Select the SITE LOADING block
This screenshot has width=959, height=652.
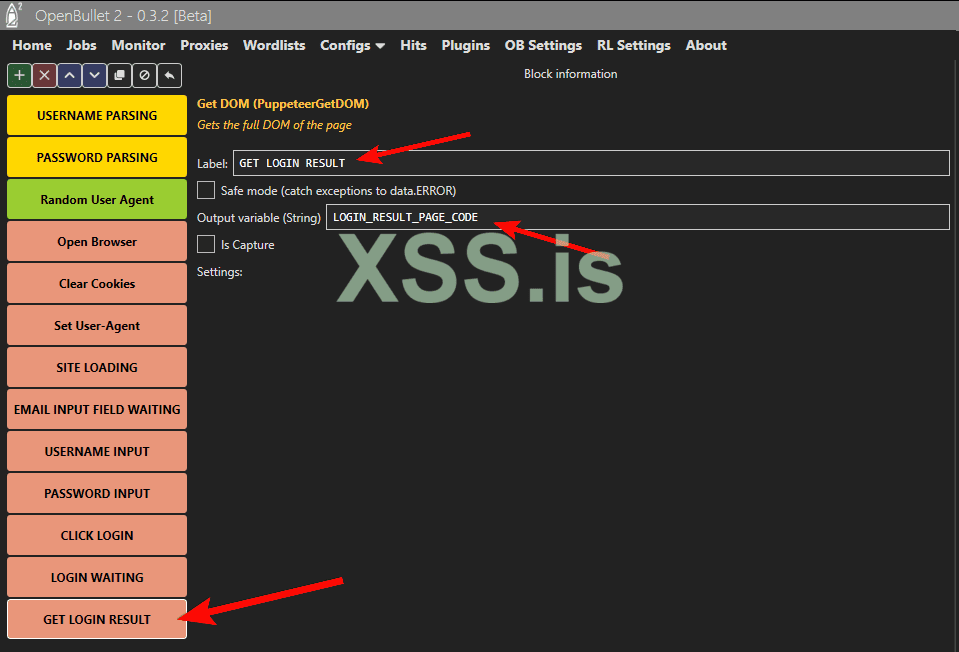click(97, 368)
